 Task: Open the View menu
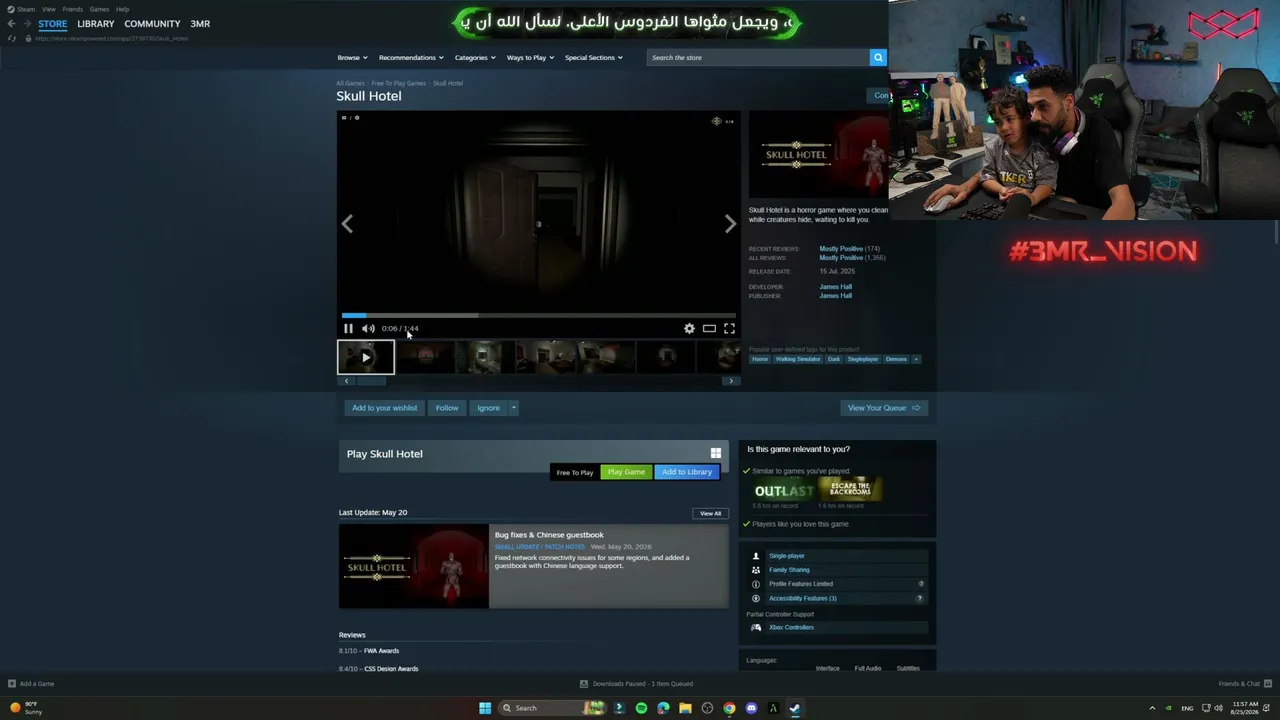tap(49, 9)
